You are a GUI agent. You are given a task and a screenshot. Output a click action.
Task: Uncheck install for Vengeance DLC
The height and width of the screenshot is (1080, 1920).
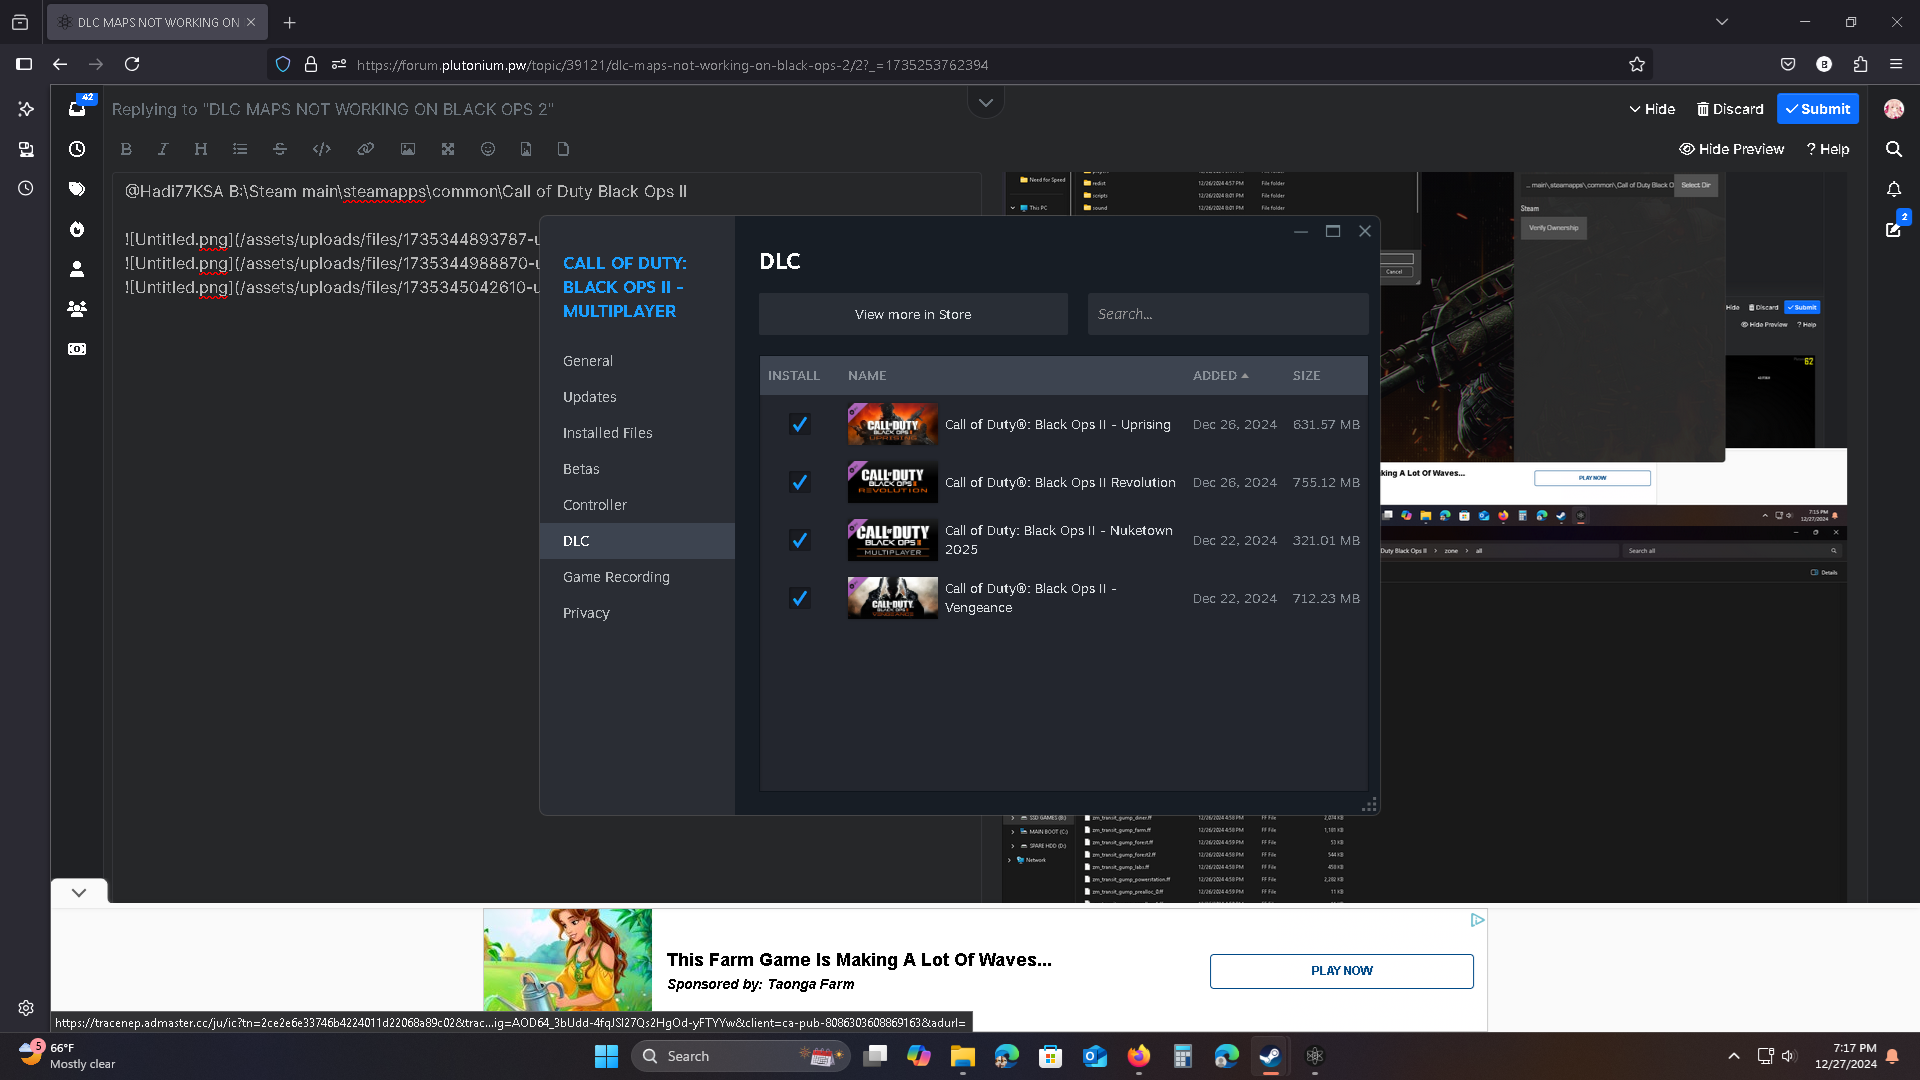pos(799,598)
